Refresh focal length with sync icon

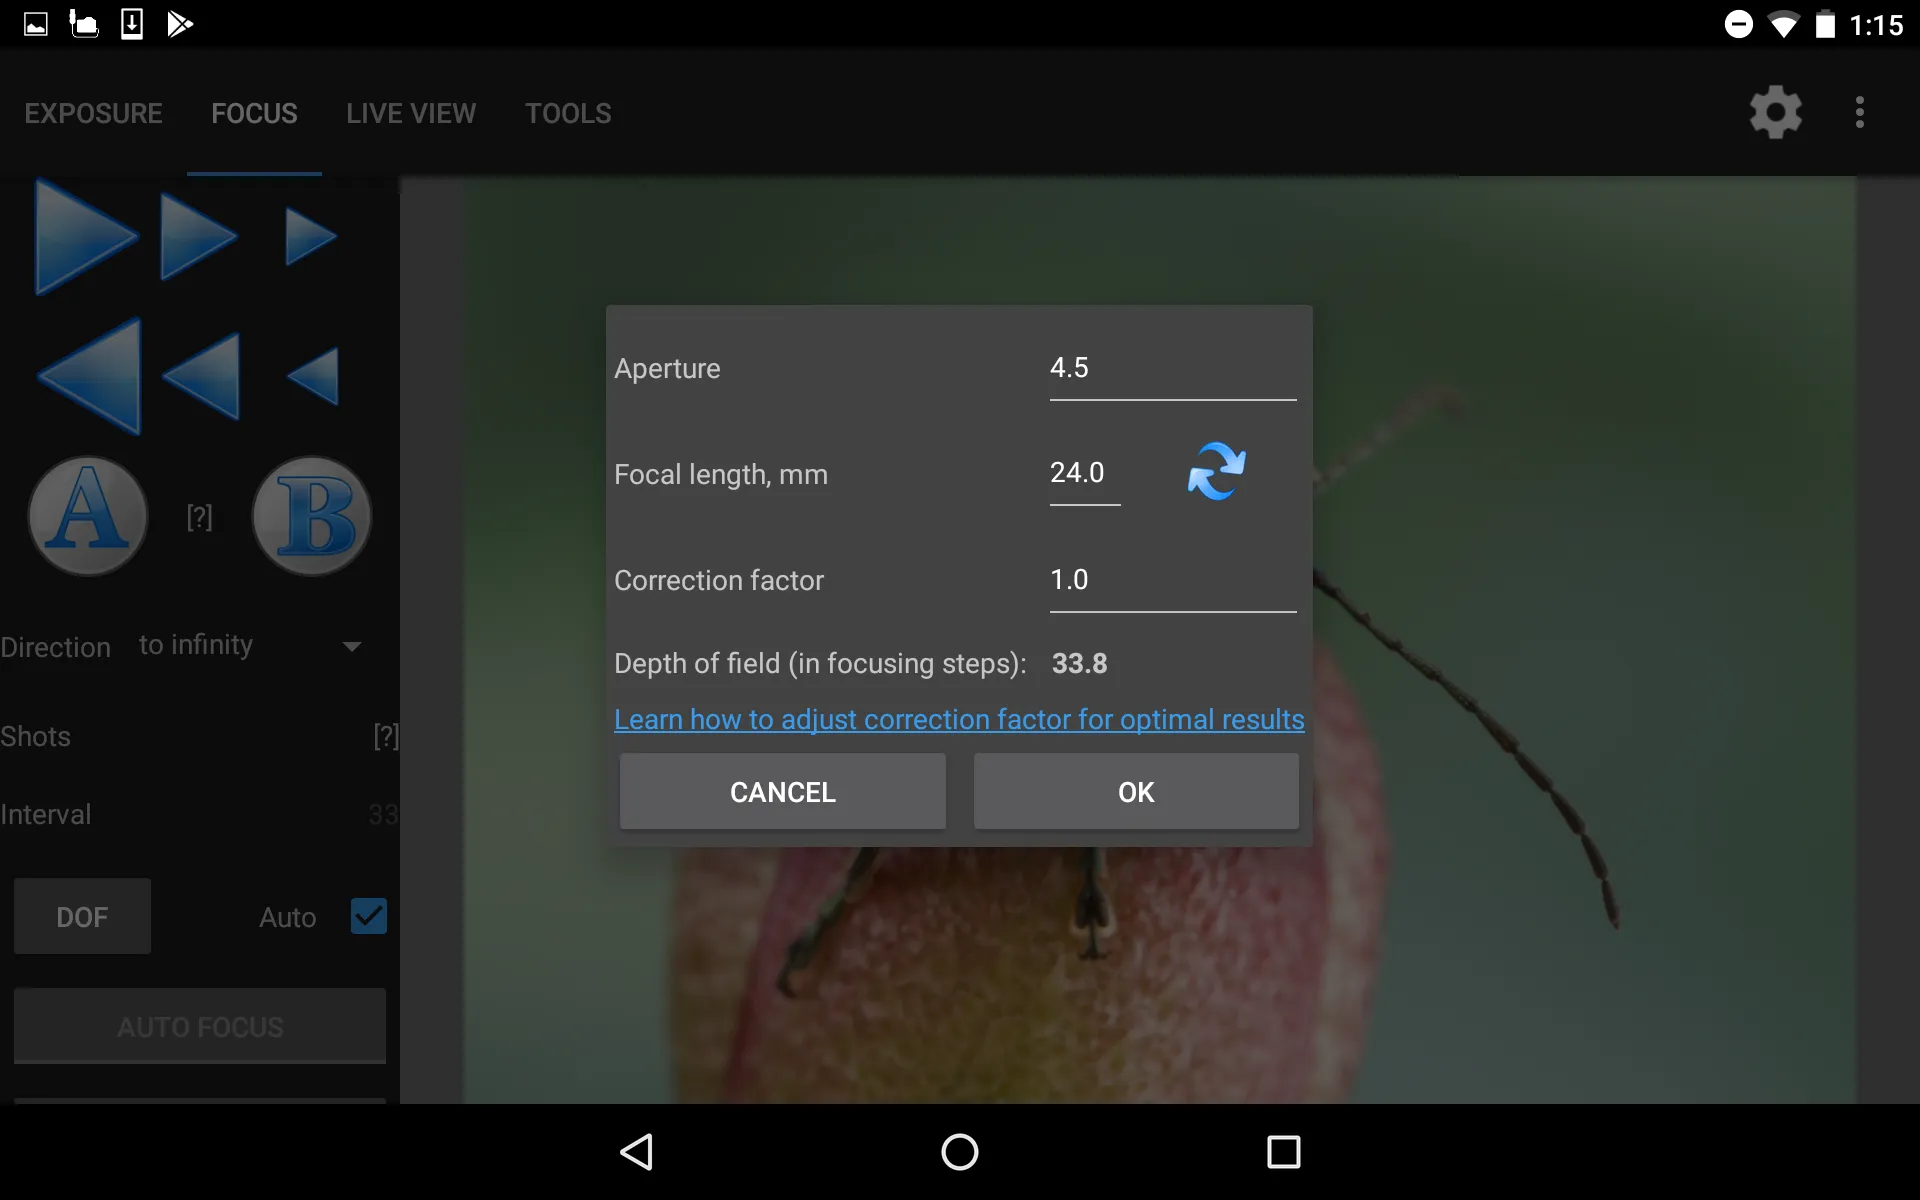click(1215, 471)
